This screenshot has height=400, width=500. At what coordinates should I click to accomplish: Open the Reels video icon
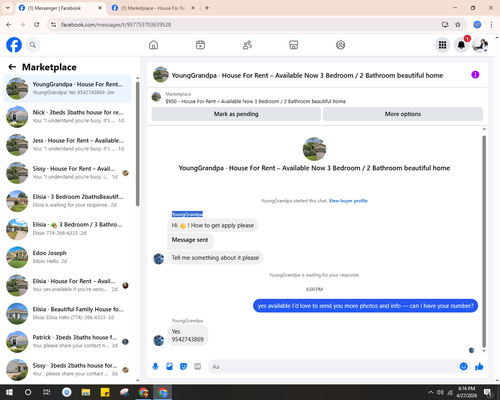(200, 45)
